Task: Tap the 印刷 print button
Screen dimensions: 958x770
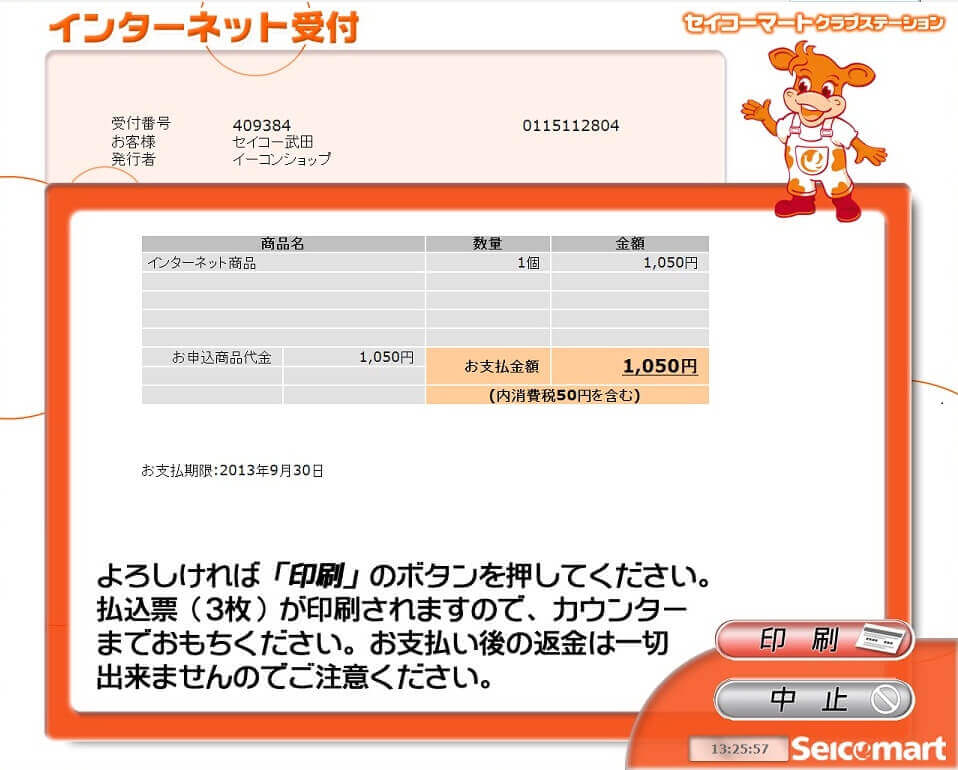Action: point(814,640)
